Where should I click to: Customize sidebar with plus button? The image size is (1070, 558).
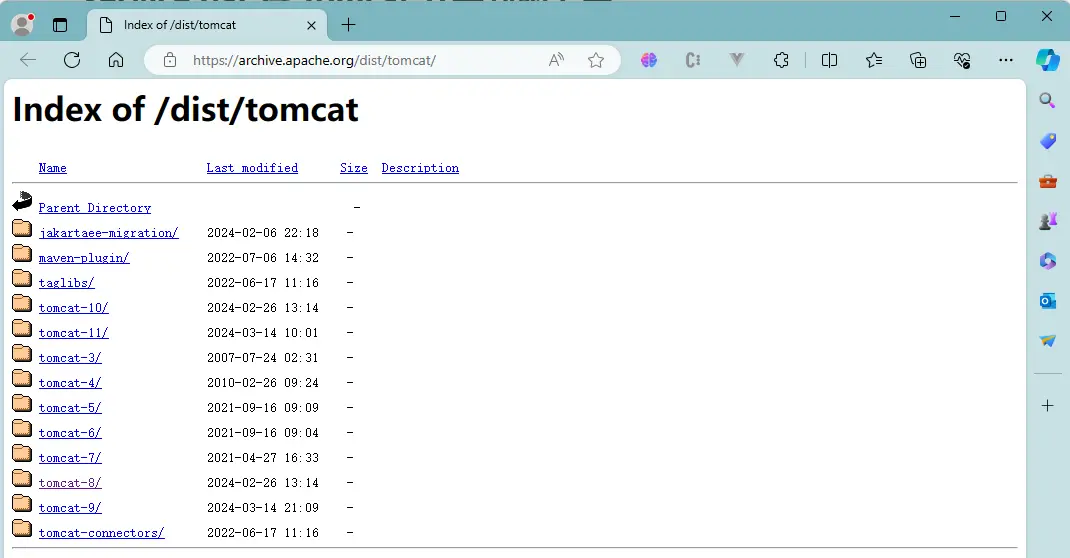1047,406
